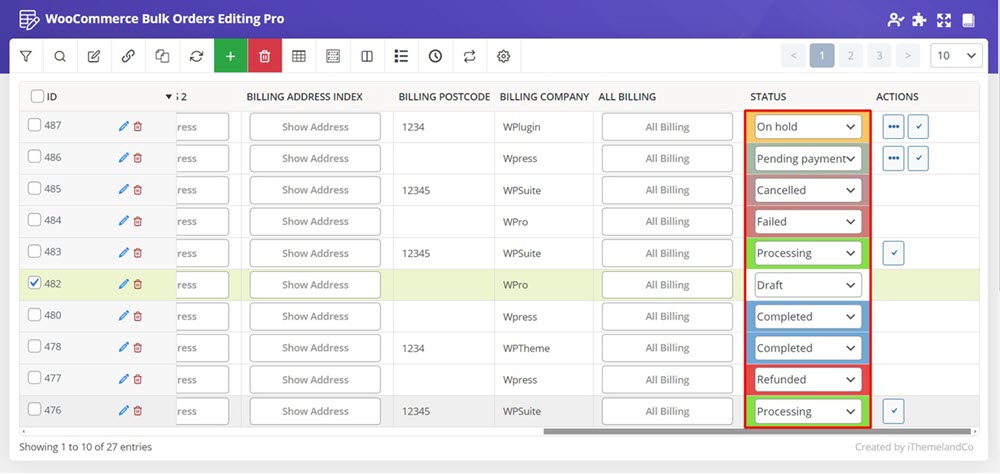Click the duplicate orders icon
The image size is (1000, 474).
tap(162, 56)
